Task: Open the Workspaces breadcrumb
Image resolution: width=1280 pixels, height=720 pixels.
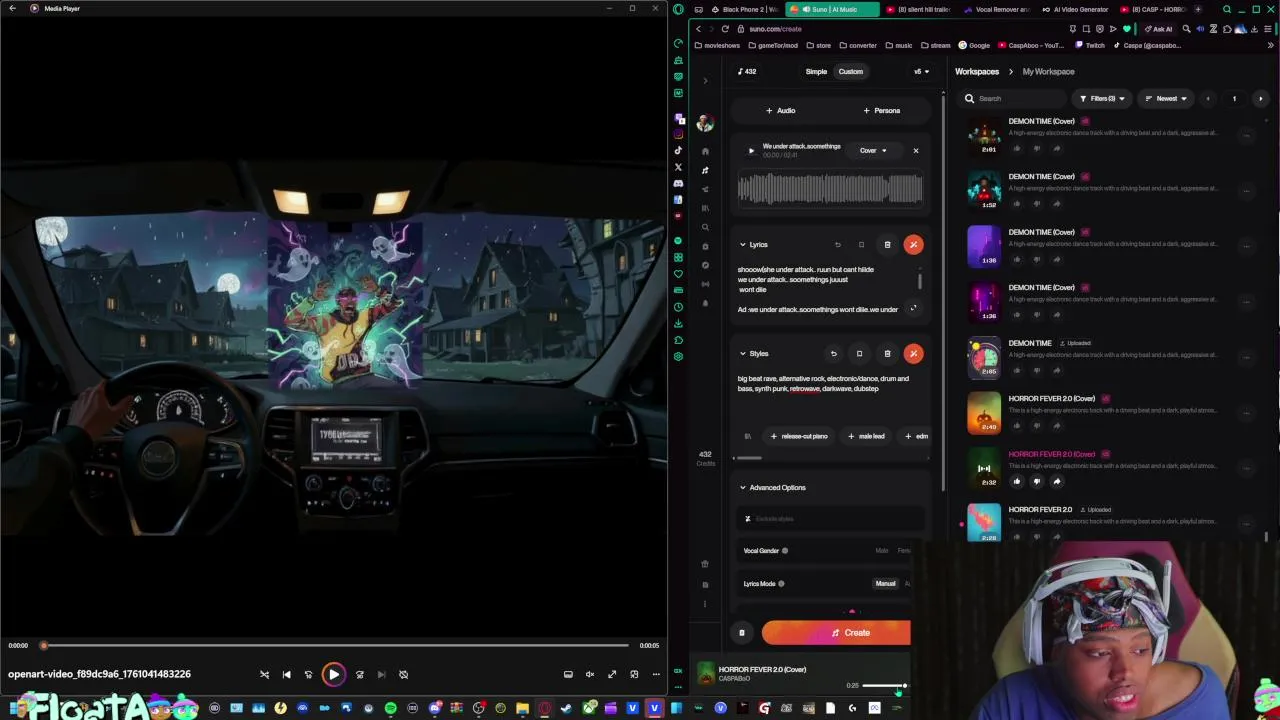Action: [977, 71]
